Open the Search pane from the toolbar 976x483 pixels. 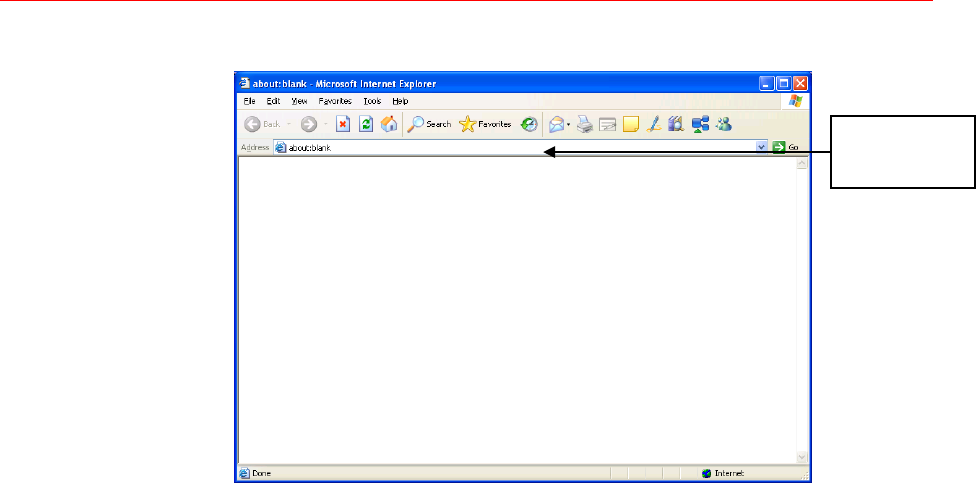pyautogui.click(x=429, y=124)
